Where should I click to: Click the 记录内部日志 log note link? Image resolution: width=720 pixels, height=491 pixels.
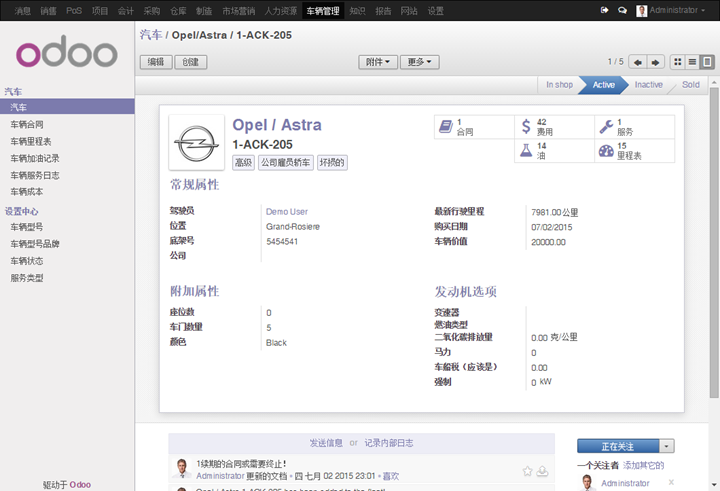pos(388,443)
